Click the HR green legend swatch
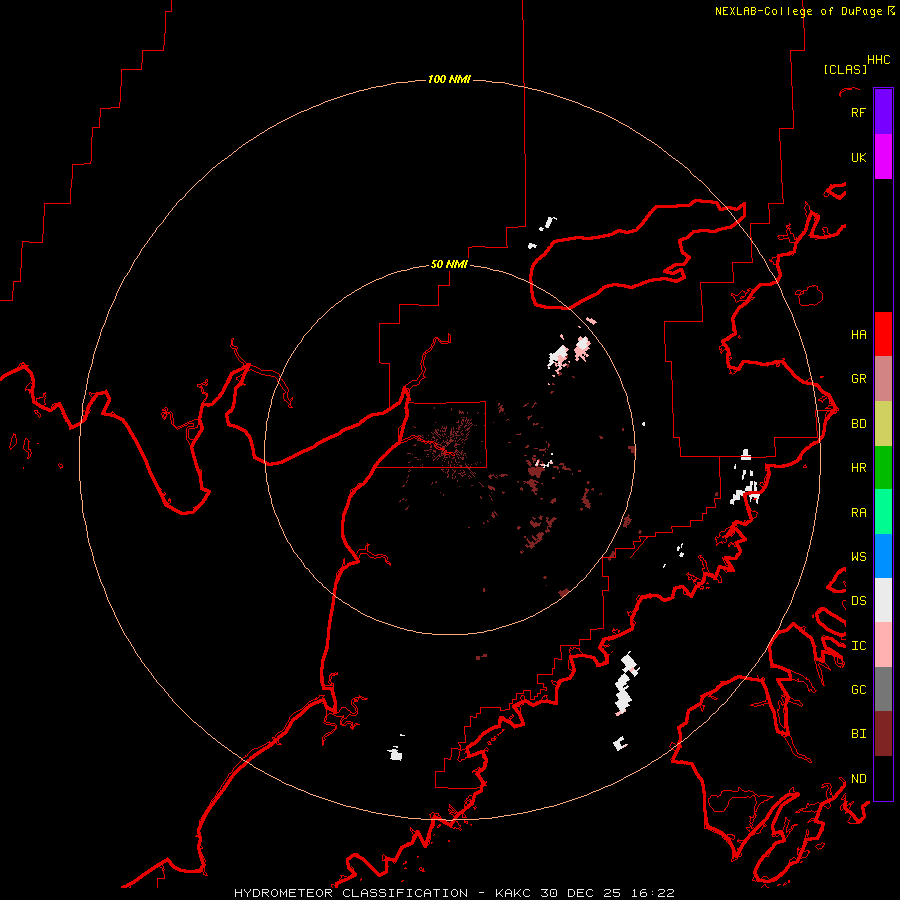This screenshot has width=900, height=900. [883, 468]
